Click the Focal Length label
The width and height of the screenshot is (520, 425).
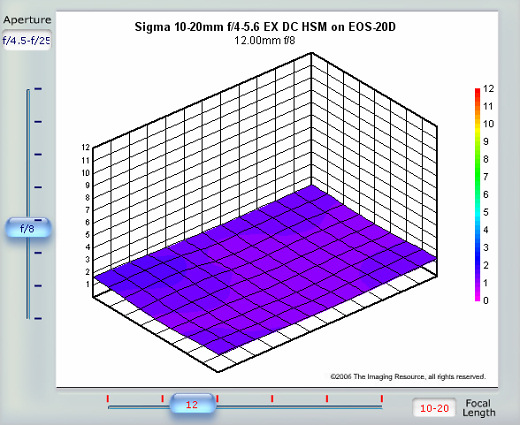point(479,408)
